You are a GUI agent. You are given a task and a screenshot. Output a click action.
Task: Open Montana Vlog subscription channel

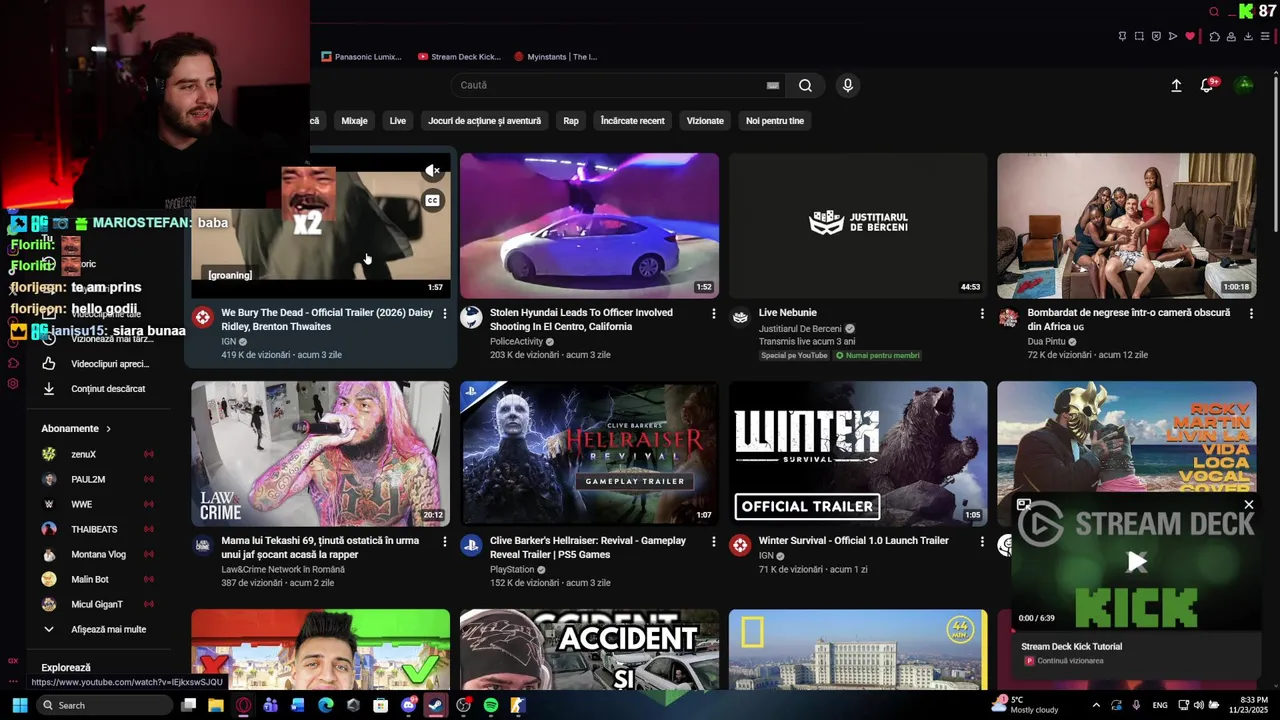point(97,554)
